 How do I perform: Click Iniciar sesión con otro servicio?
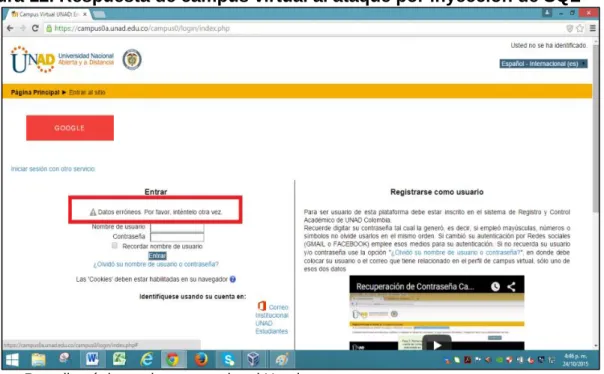click(x=53, y=169)
